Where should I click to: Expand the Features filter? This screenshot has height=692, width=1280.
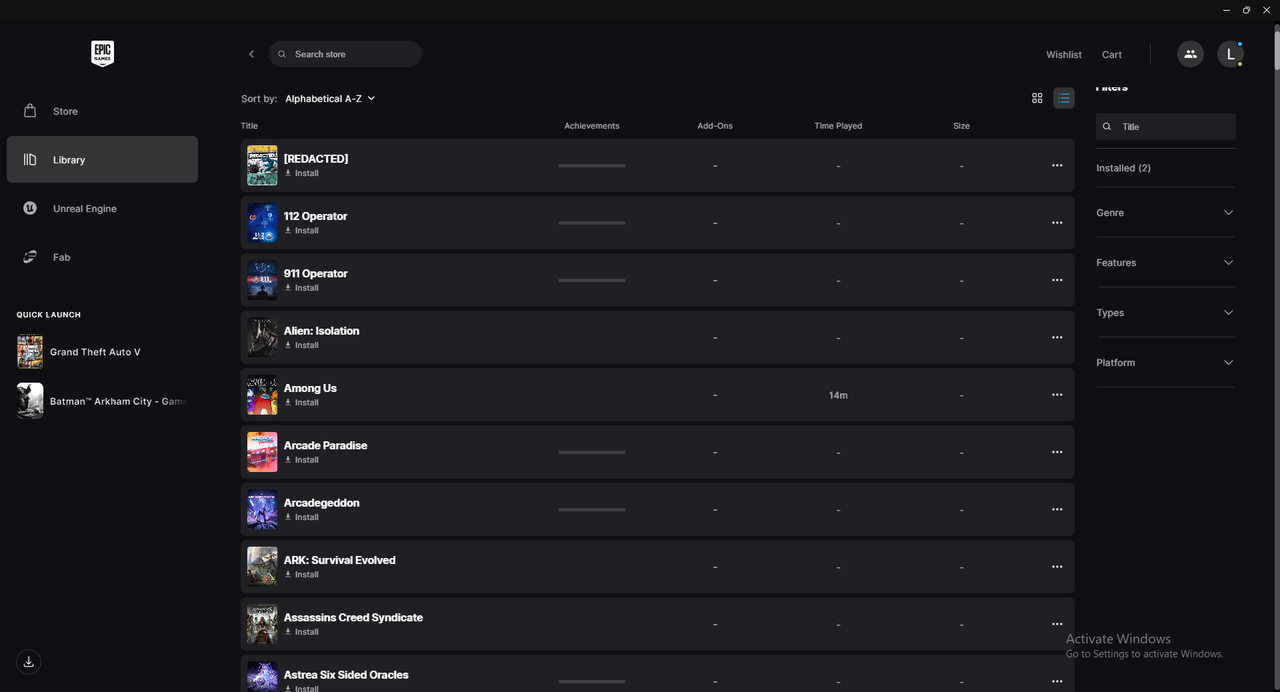coord(1165,262)
